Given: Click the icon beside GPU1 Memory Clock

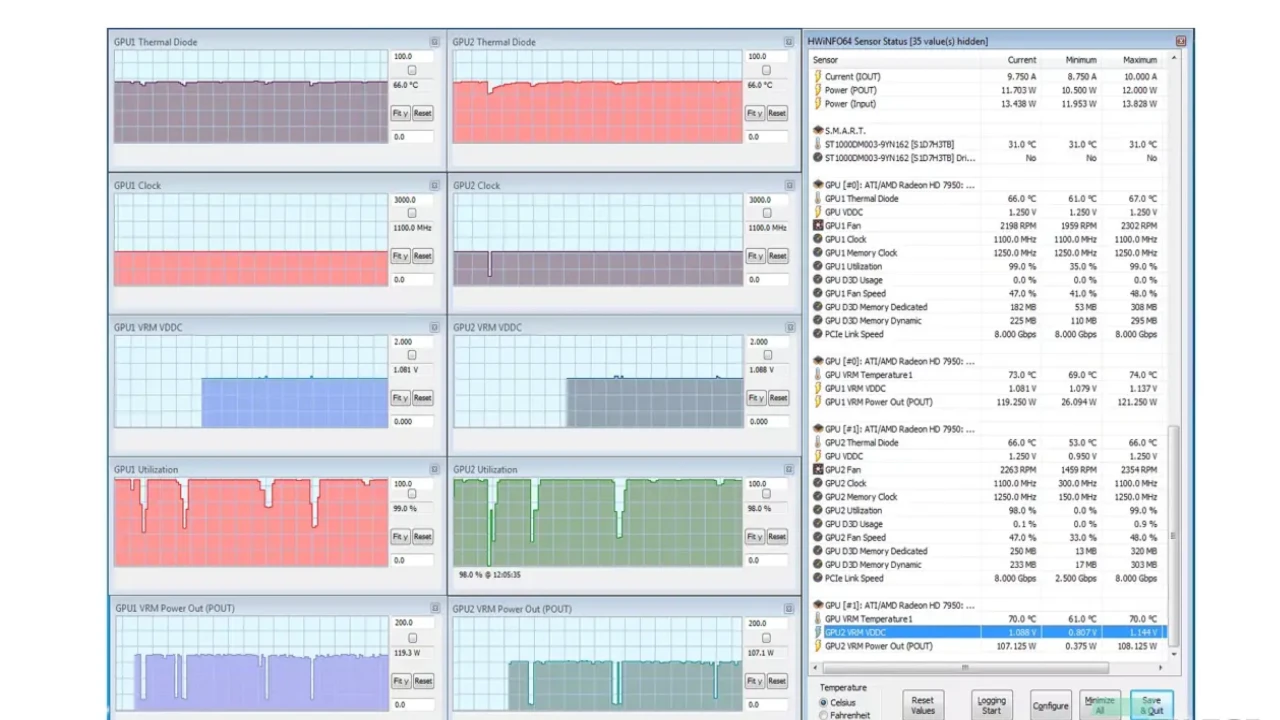Looking at the screenshot, I should [x=818, y=253].
